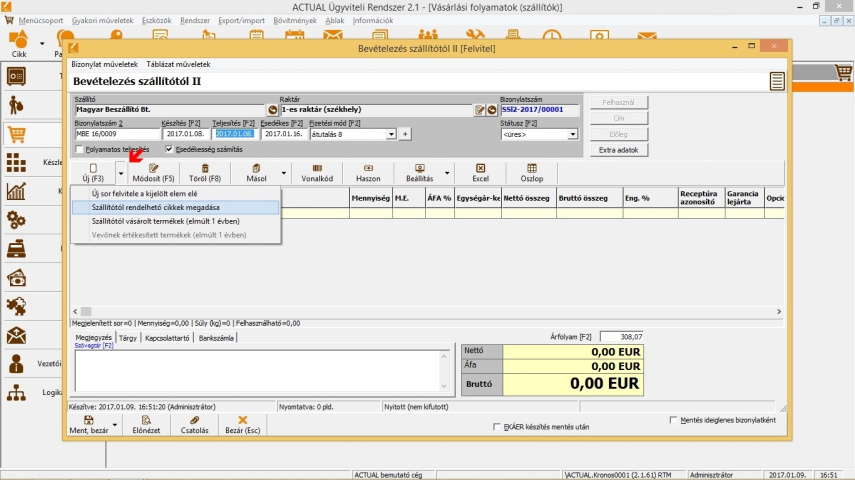This screenshot has width=855, height=480.
Task: Click the Bezár (Esc) button
Action: pos(242,425)
